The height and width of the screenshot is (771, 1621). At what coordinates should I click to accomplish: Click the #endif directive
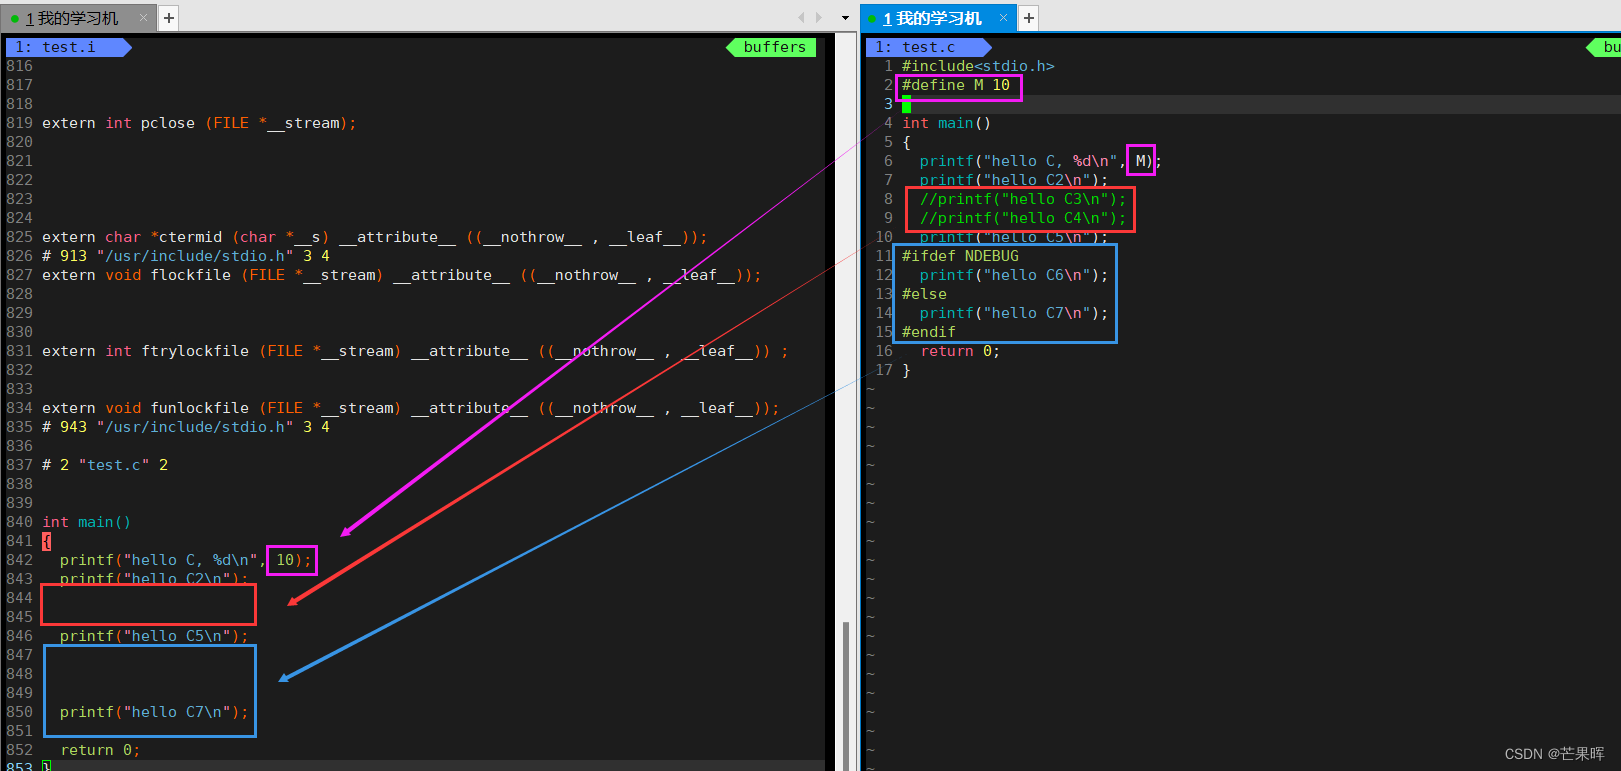(929, 332)
